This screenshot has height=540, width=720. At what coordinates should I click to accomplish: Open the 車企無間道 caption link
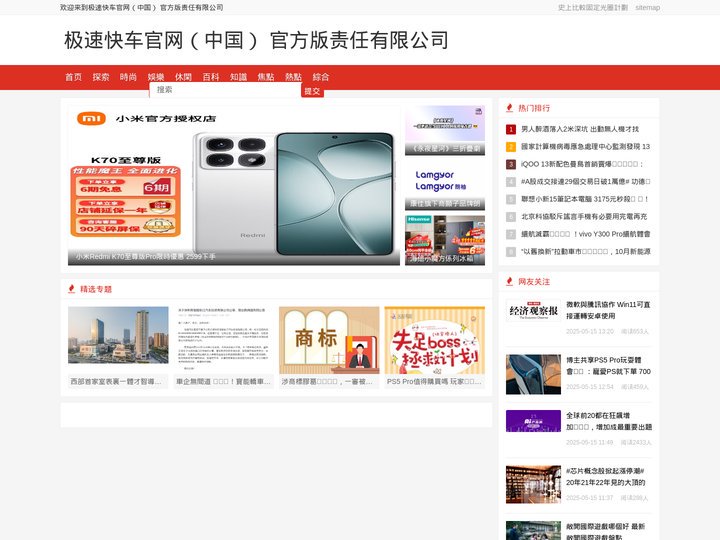point(223,382)
